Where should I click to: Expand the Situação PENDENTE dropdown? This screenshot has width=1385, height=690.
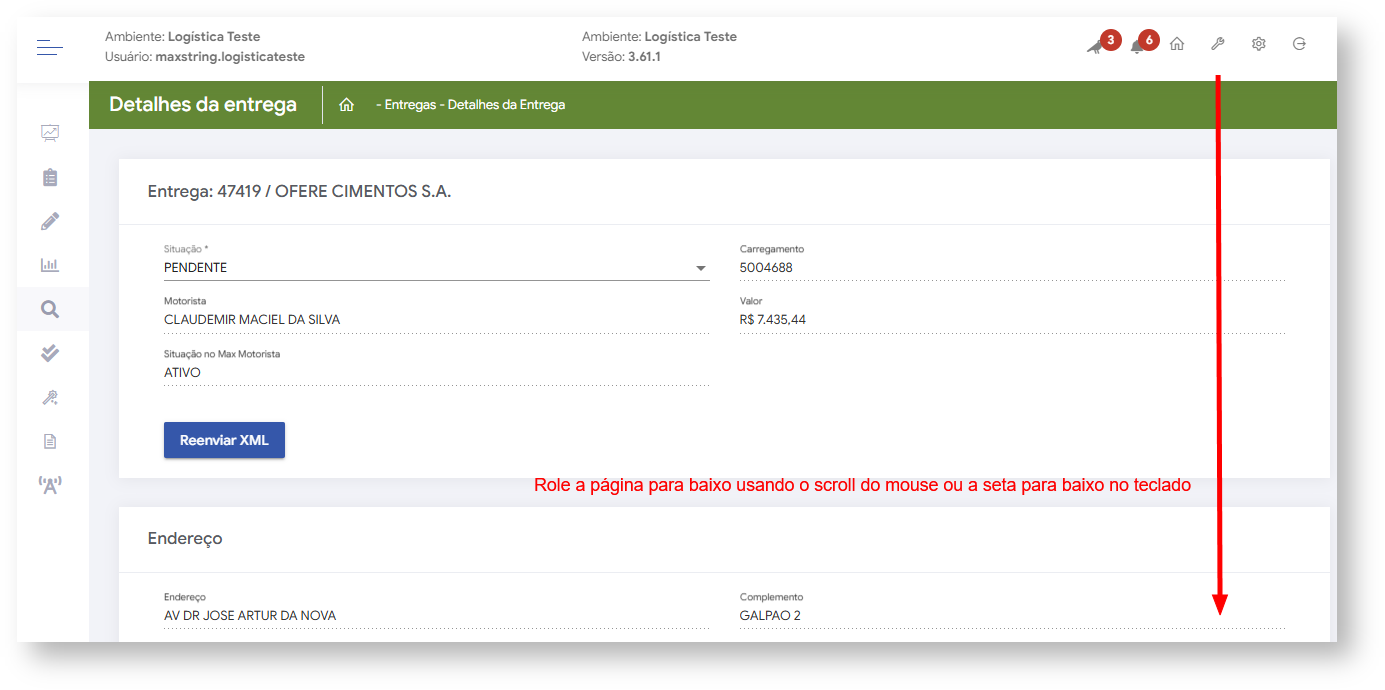click(x=436, y=268)
